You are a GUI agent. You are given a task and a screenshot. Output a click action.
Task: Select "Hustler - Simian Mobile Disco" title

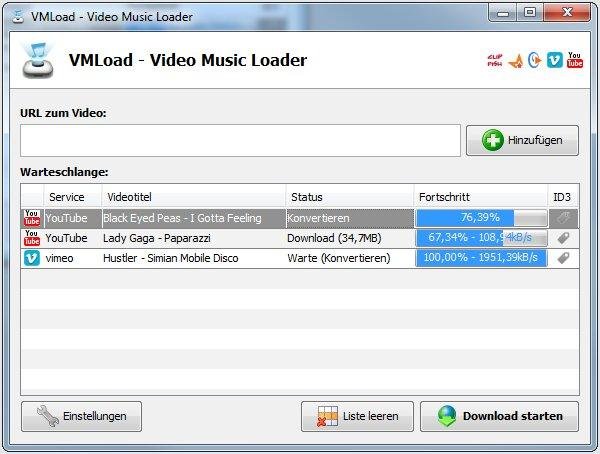[x=171, y=258]
